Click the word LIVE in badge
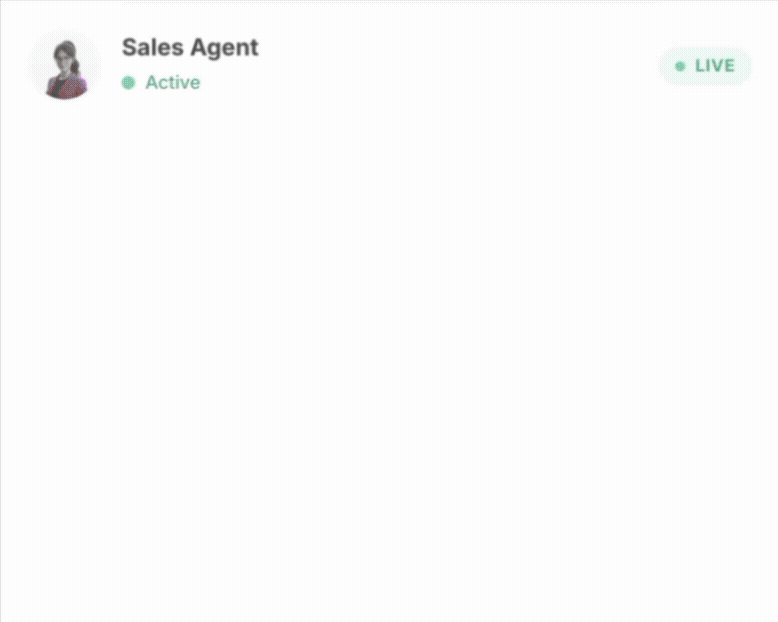This screenshot has width=778, height=622. tap(714, 66)
